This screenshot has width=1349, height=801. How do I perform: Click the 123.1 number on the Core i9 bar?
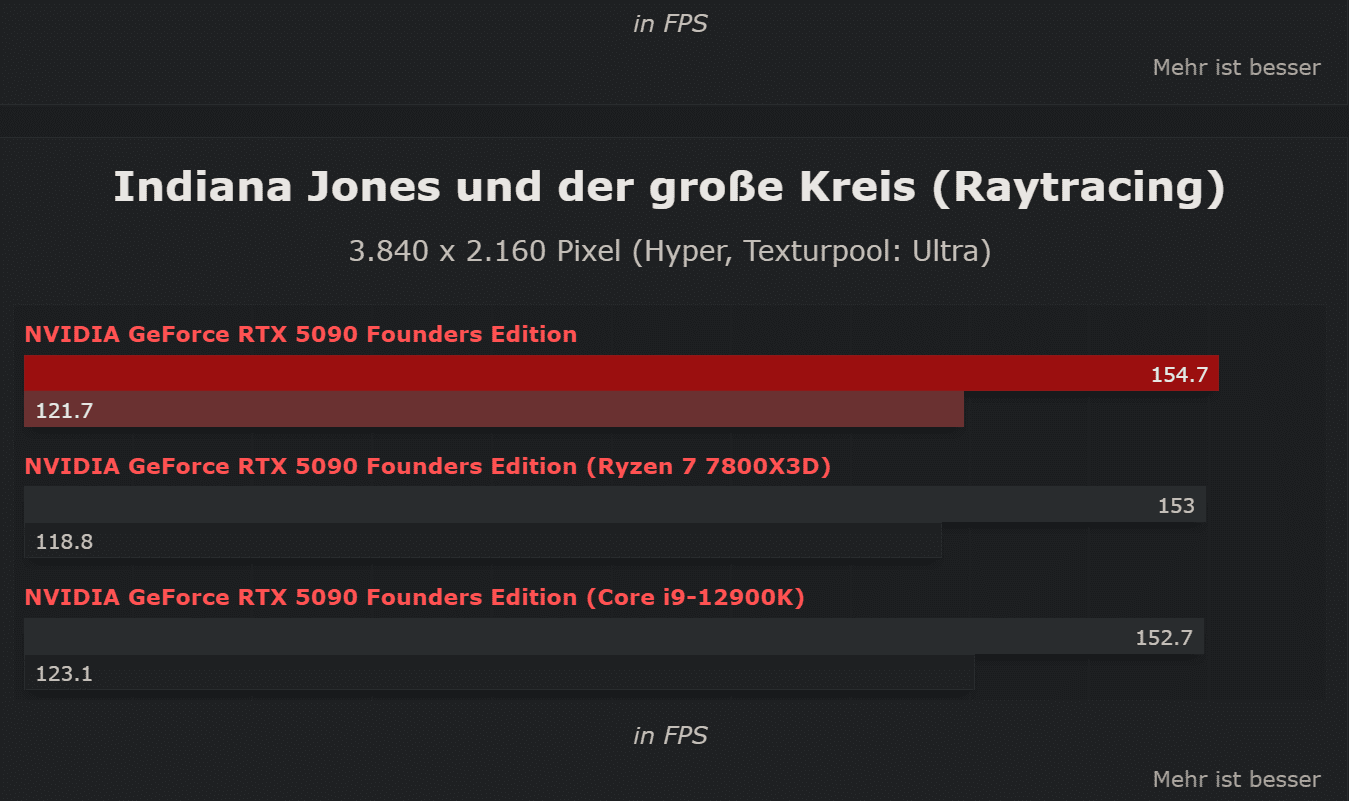[x=64, y=673]
